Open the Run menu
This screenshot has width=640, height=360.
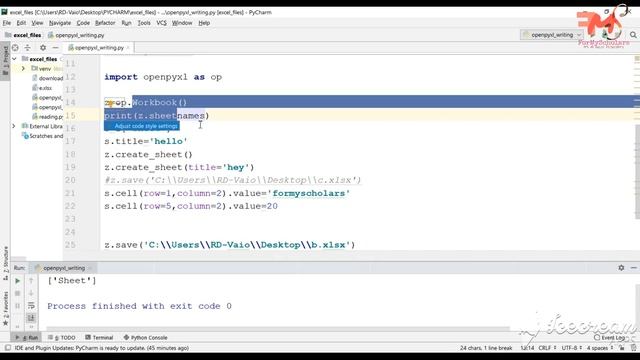click(127, 23)
